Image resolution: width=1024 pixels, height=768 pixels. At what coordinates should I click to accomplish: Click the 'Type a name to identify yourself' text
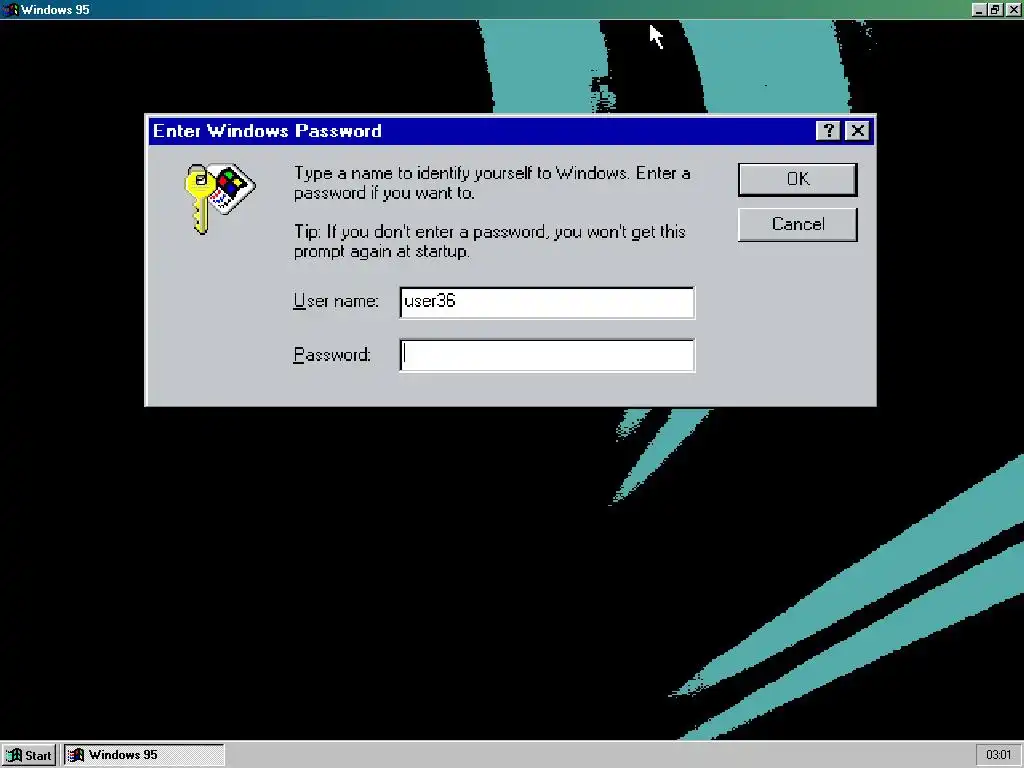492,182
